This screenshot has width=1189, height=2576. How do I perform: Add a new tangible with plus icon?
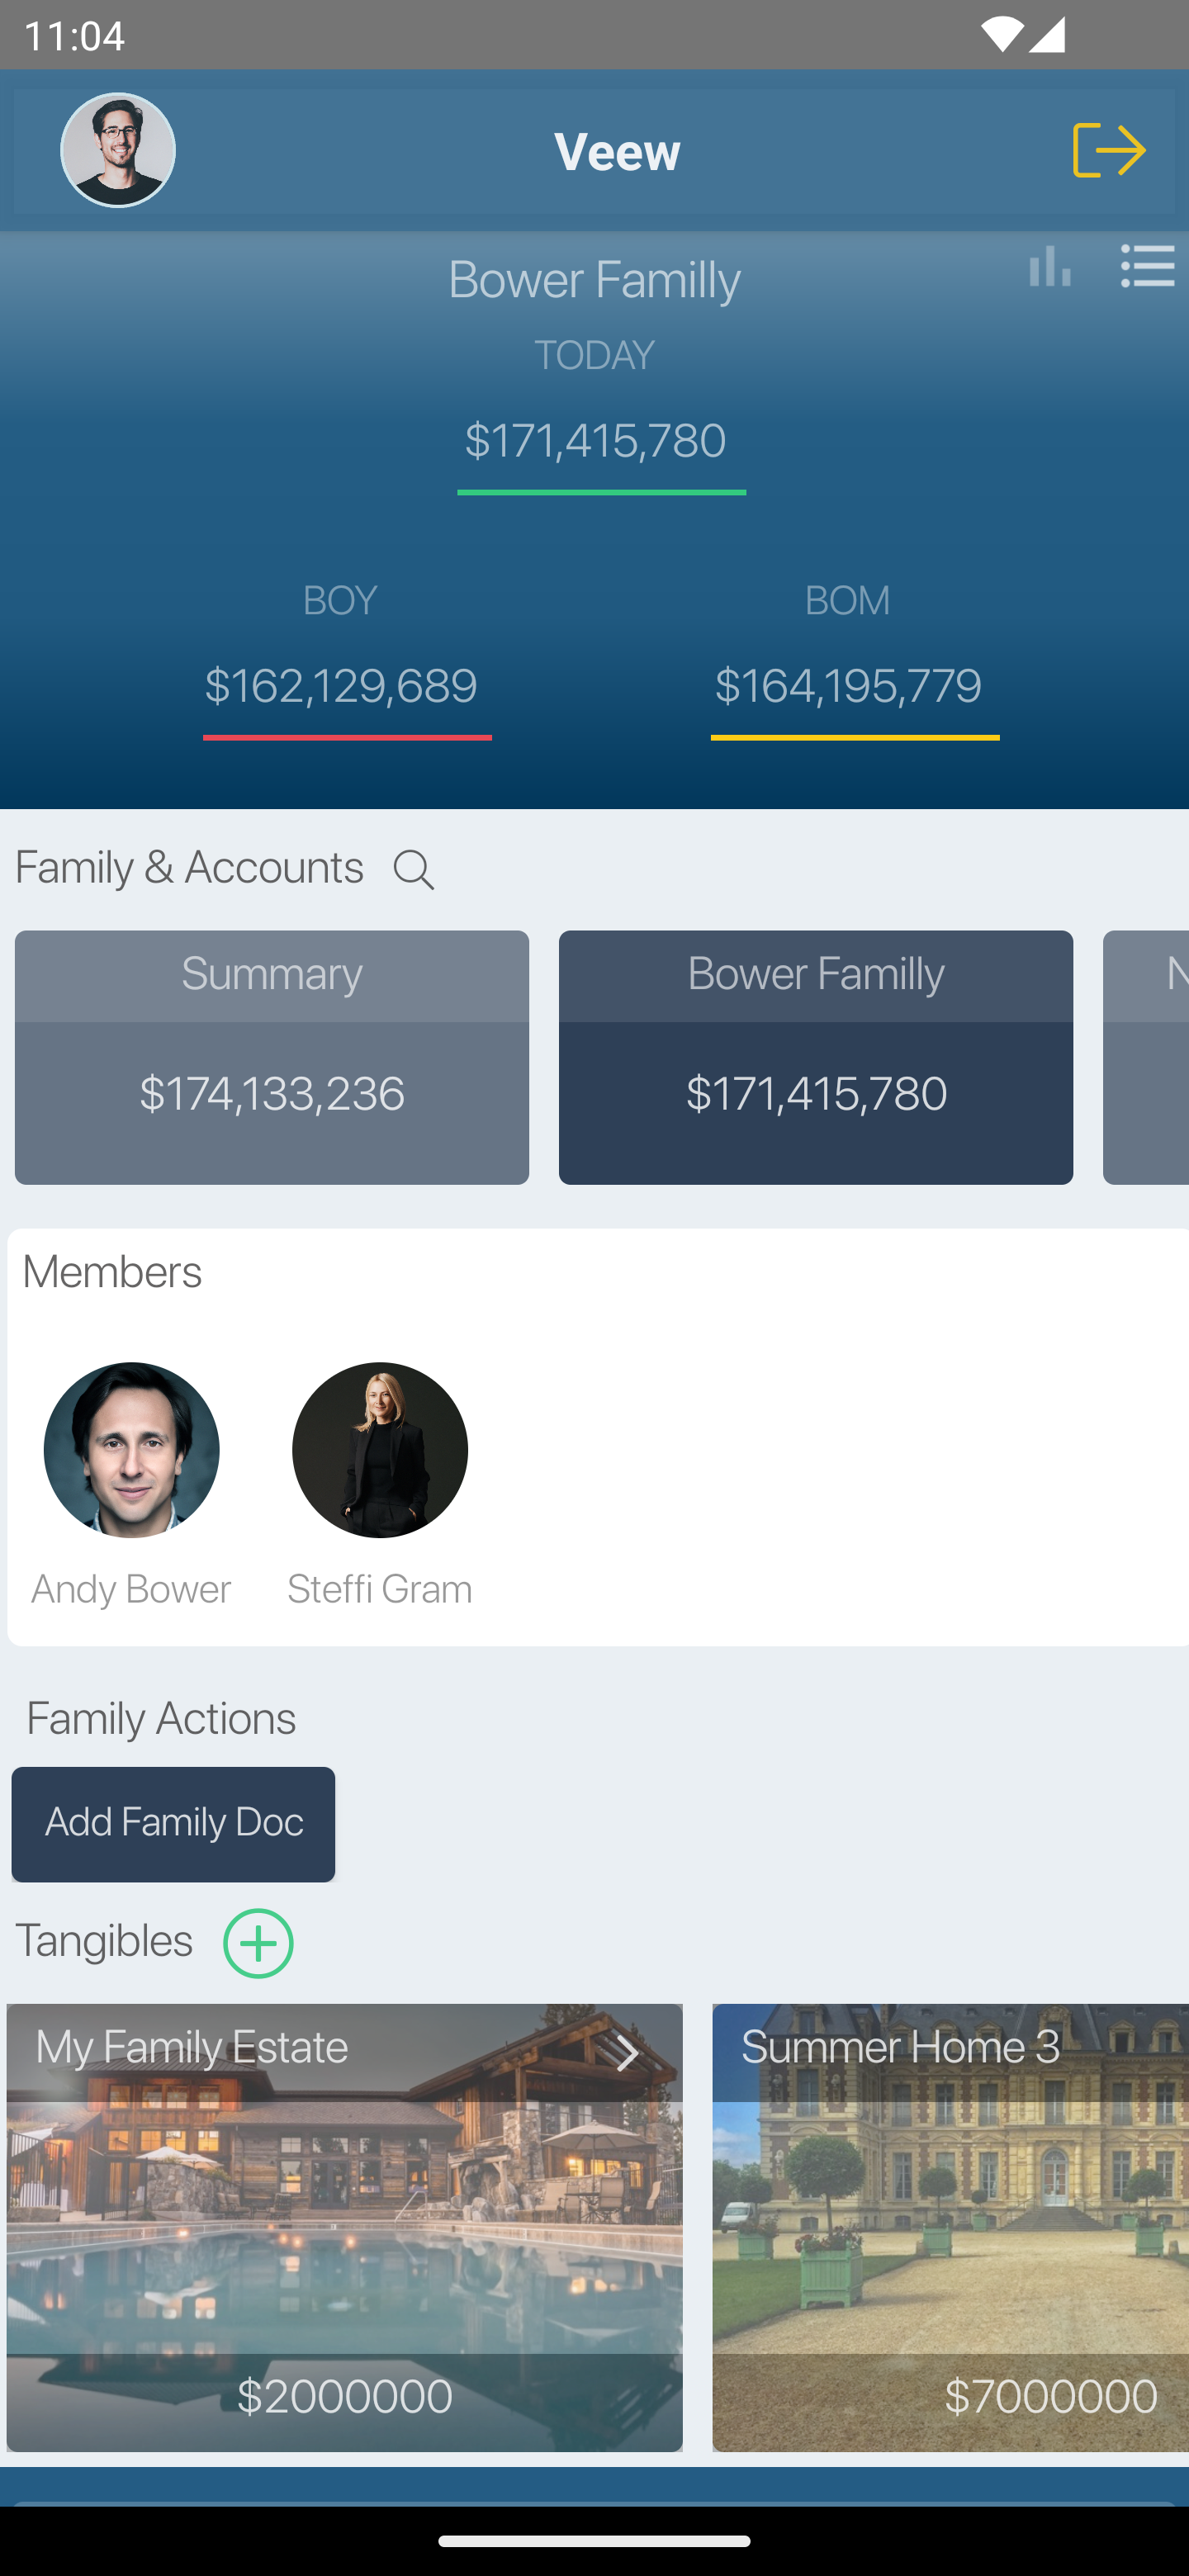258,1943
